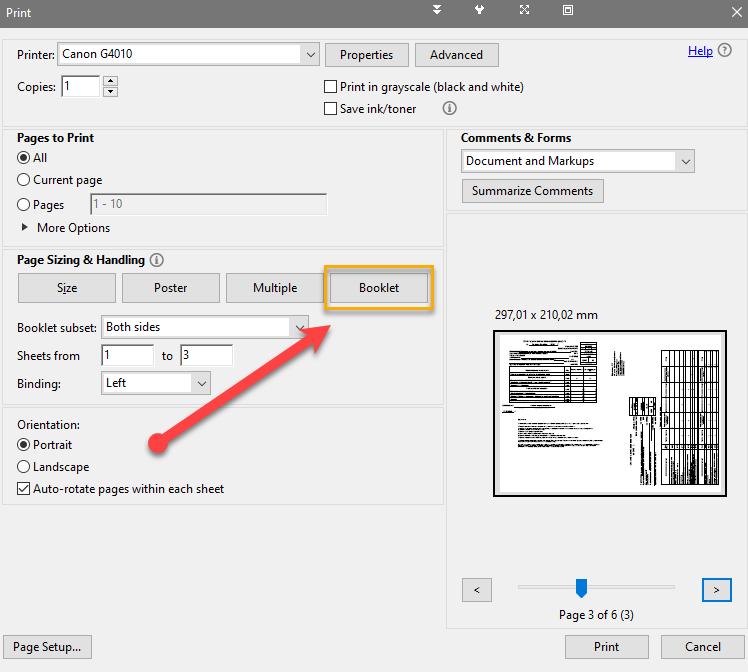The width and height of the screenshot is (748, 672).
Task: Select the Multiple page handling option
Action: coord(275,288)
